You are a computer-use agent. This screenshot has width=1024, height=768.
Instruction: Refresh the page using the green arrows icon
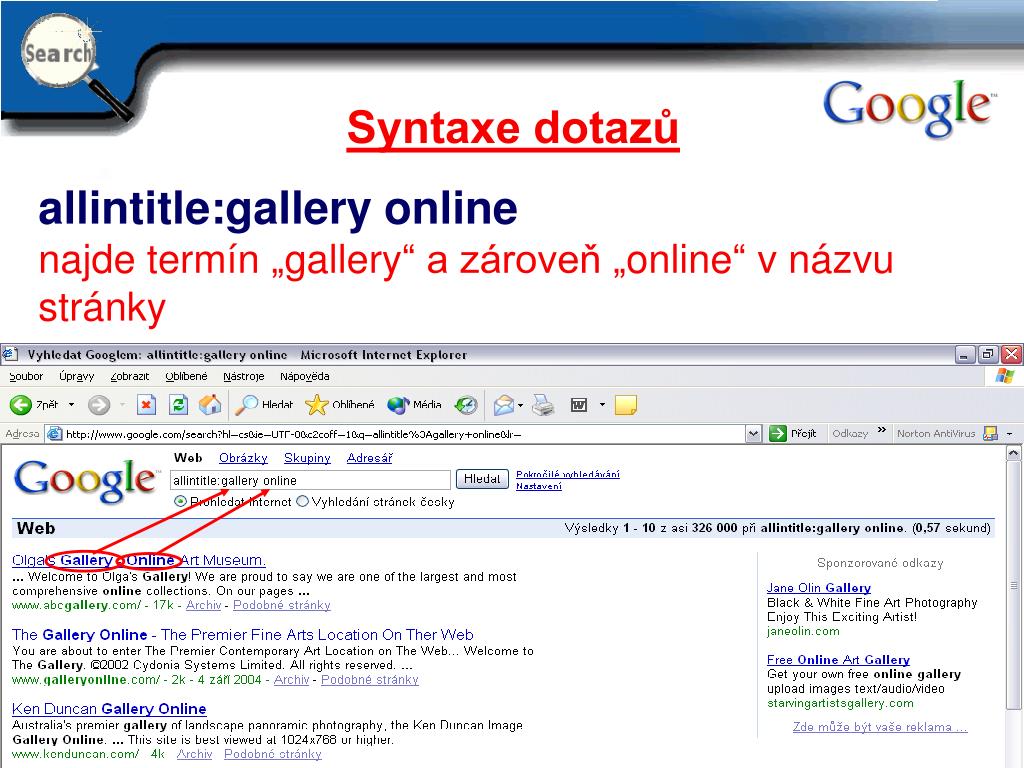[x=178, y=405]
